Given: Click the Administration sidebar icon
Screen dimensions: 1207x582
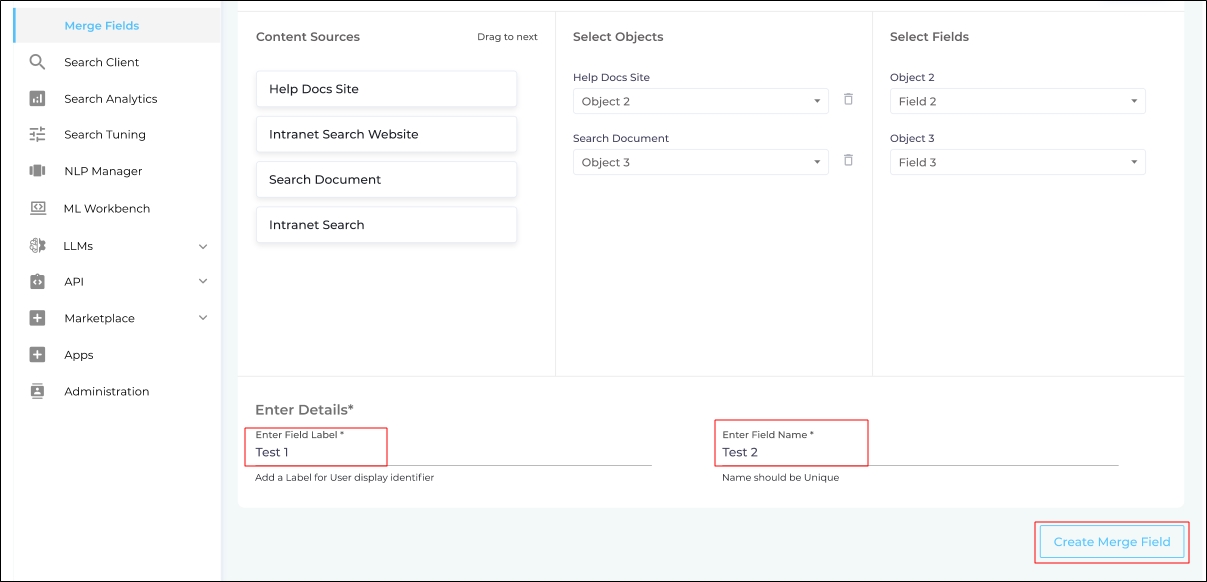Looking at the screenshot, I should coord(37,391).
